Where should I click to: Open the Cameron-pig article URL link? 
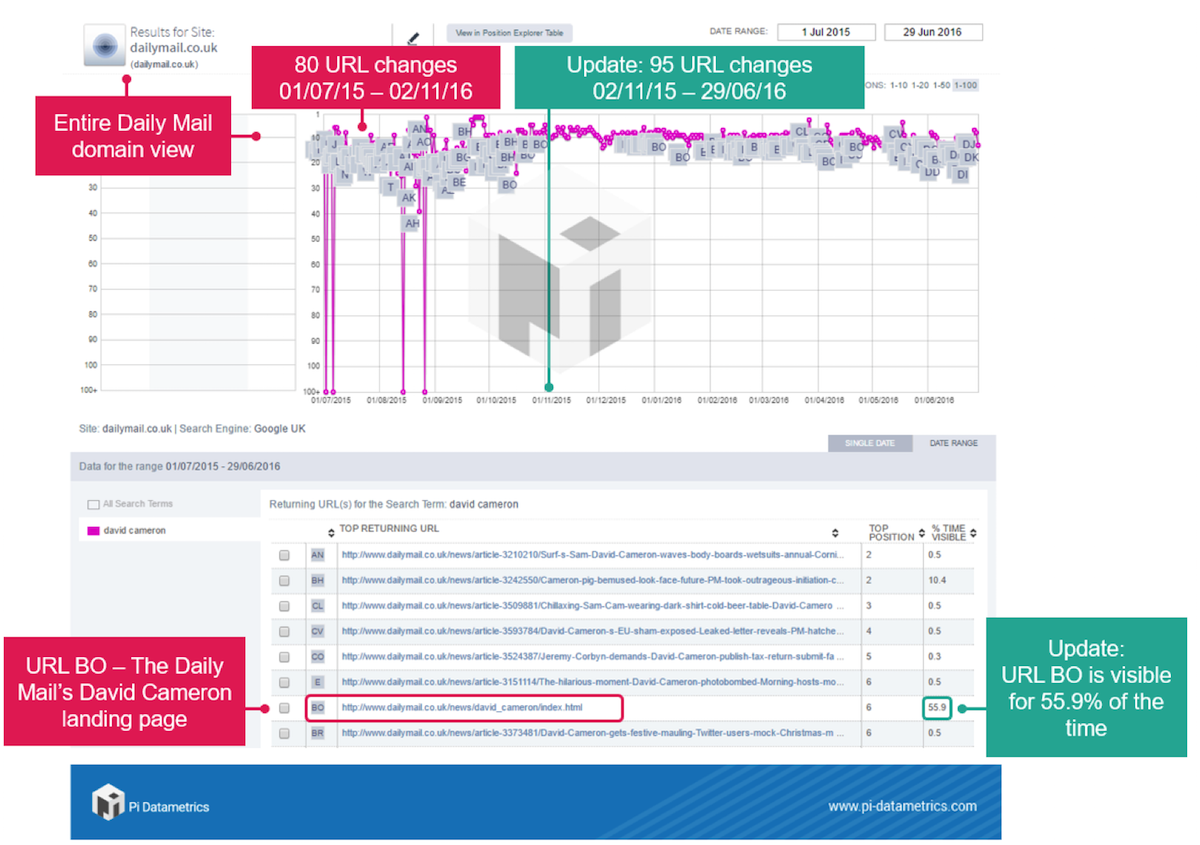point(592,580)
